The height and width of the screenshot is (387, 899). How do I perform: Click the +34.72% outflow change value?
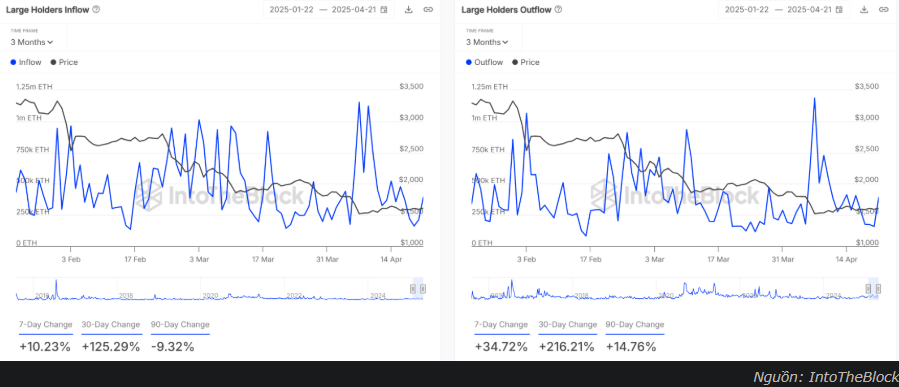tap(501, 347)
